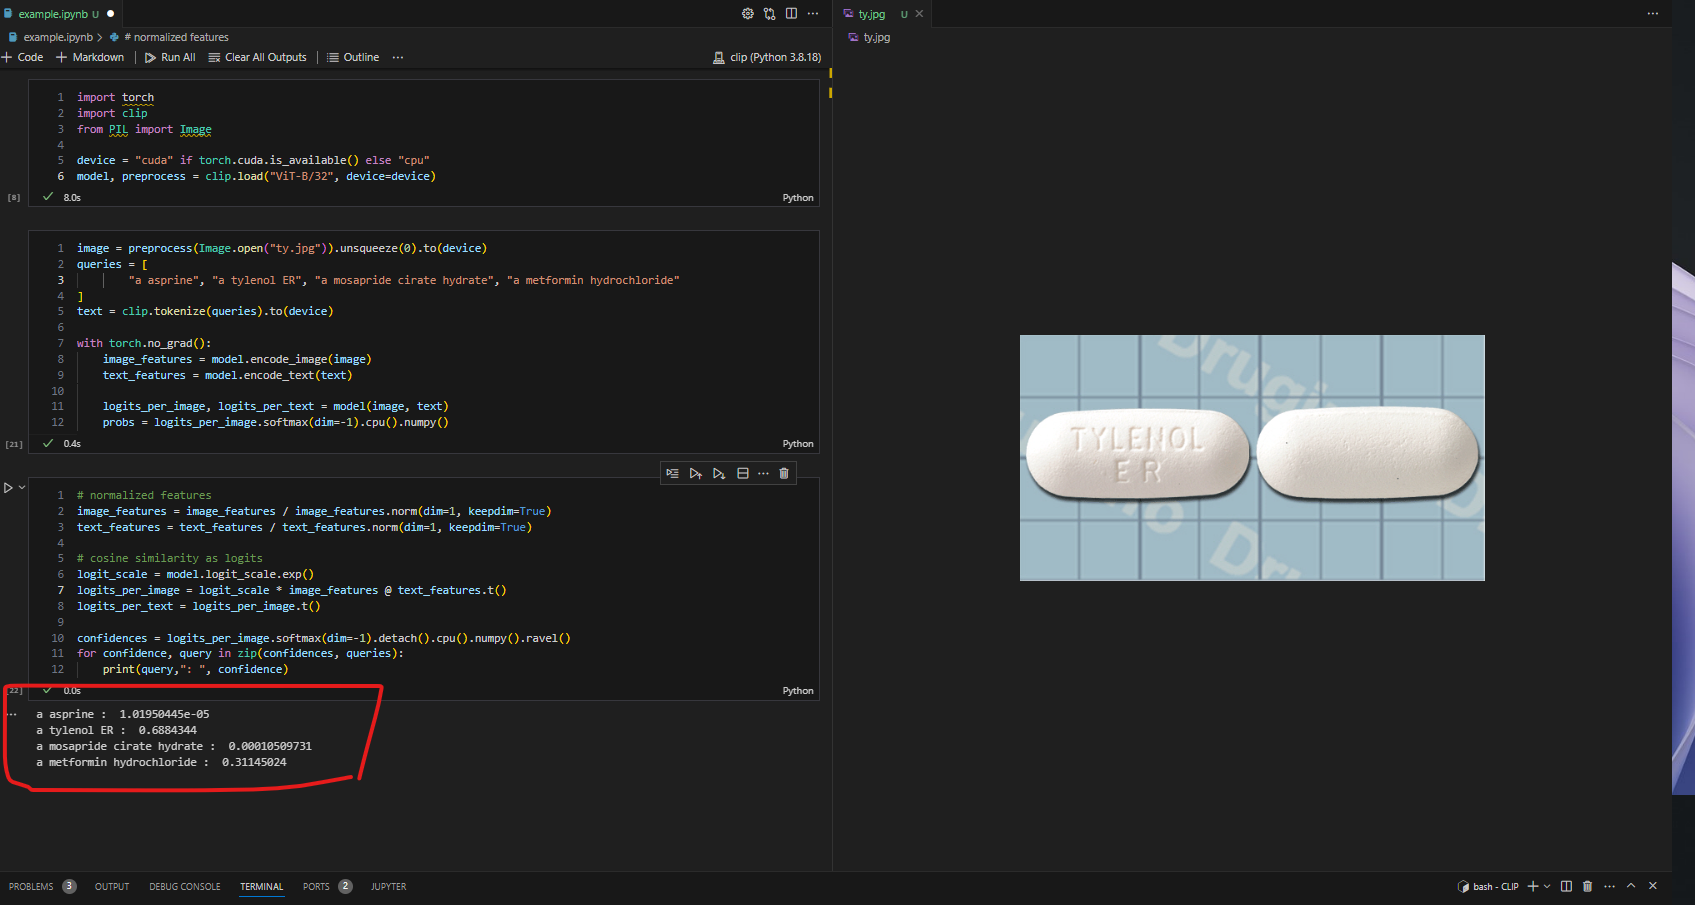This screenshot has height=905, width=1695.
Task: Delete the normalized features cell
Action: (x=784, y=473)
